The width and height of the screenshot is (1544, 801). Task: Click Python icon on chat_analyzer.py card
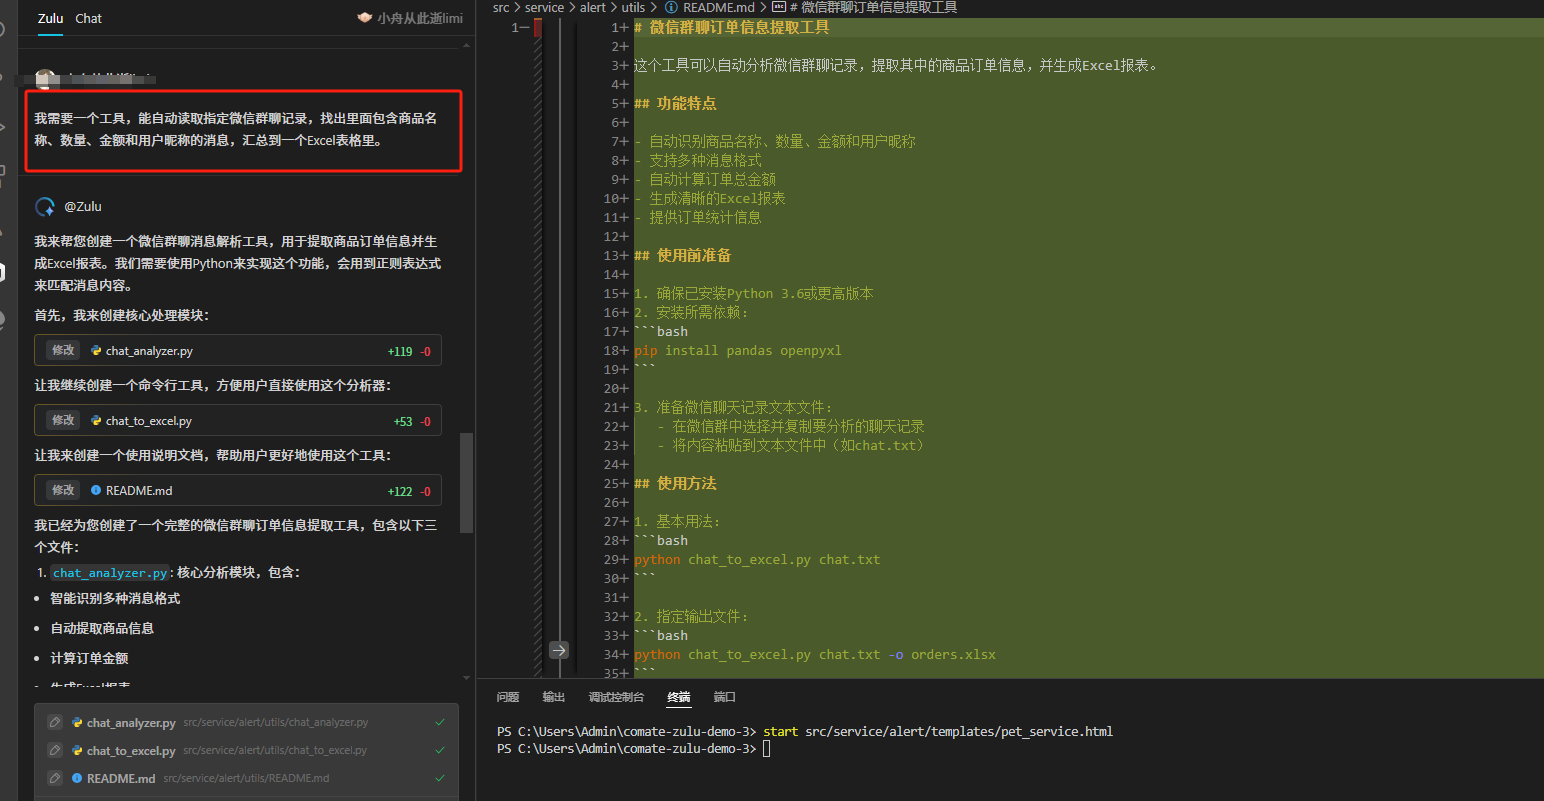coord(96,351)
